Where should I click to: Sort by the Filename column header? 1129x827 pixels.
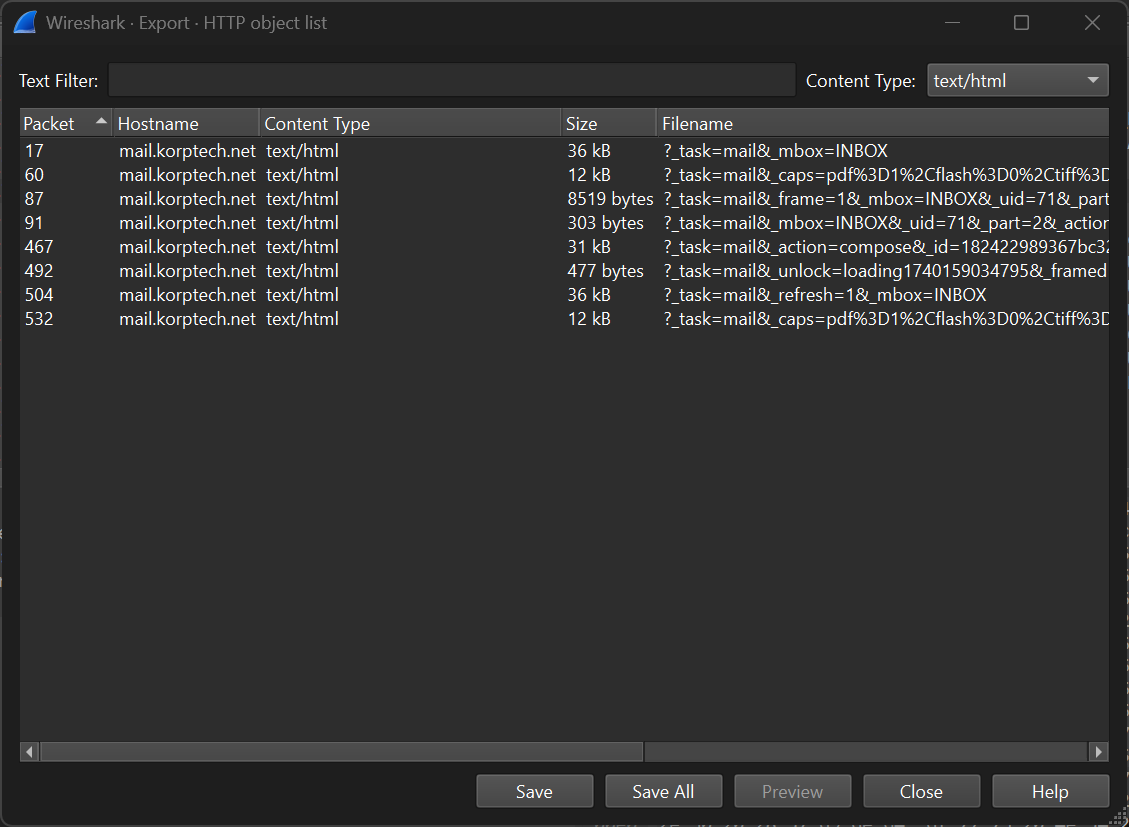pyautogui.click(x=883, y=124)
